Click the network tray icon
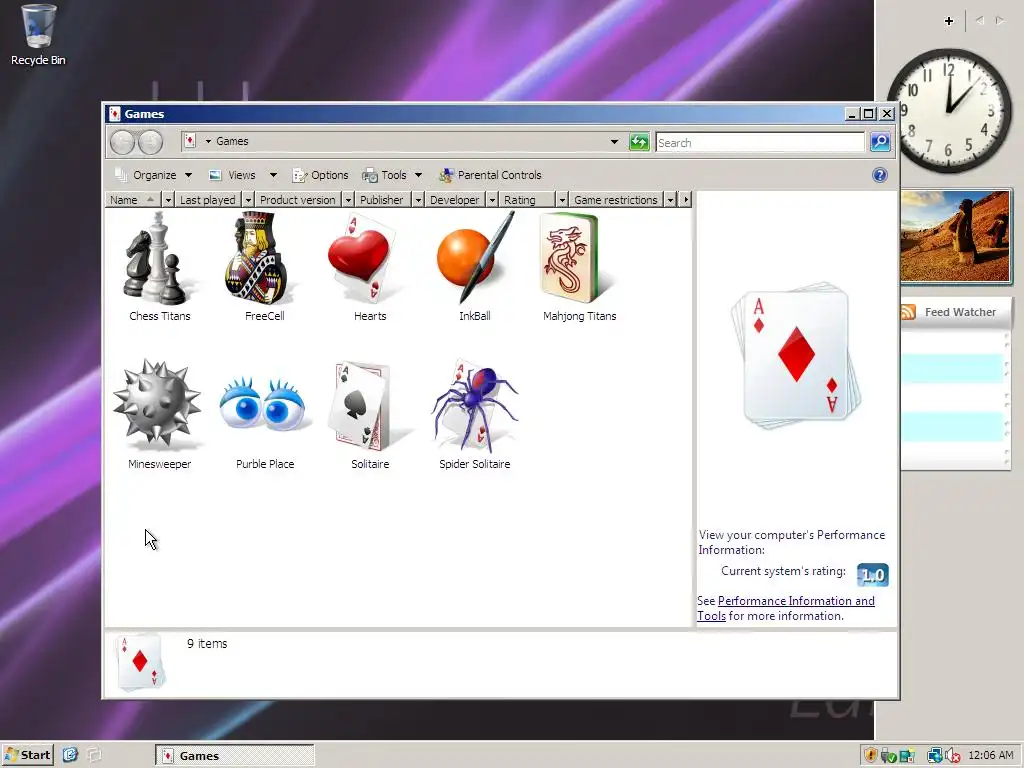Screen dimensions: 1024x768 [x=935, y=756]
